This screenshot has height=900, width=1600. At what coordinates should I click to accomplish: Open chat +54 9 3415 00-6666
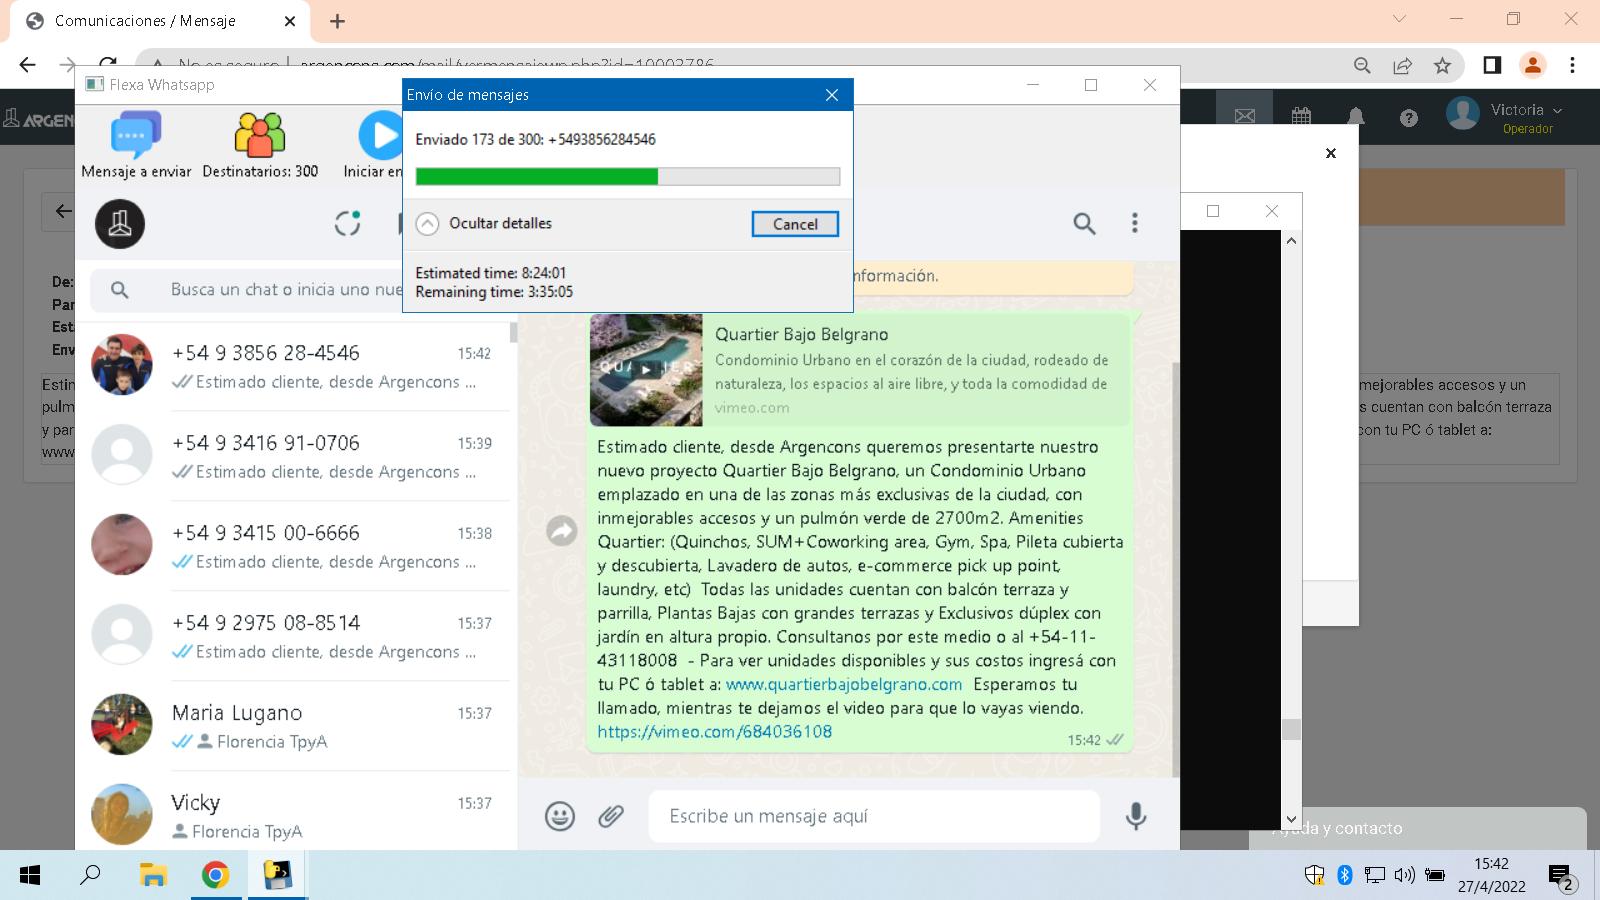click(x=297, y=545)
